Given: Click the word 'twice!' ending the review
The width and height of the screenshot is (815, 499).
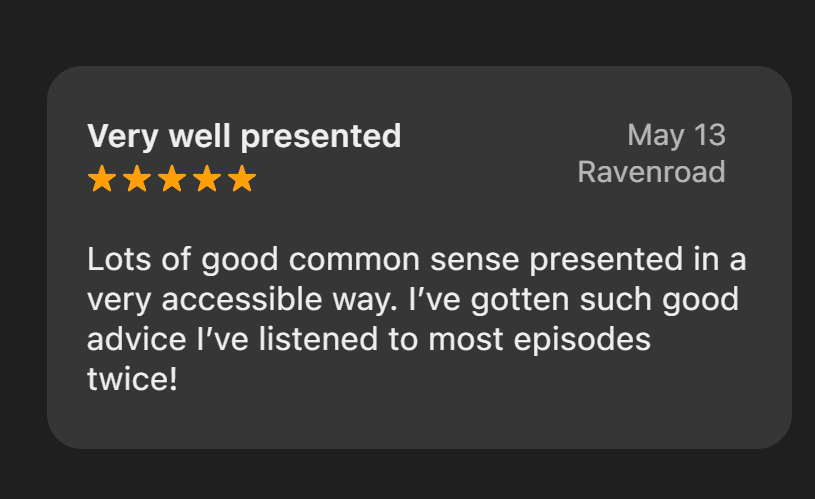Looking at the screenshot, I should click(132, 379).
